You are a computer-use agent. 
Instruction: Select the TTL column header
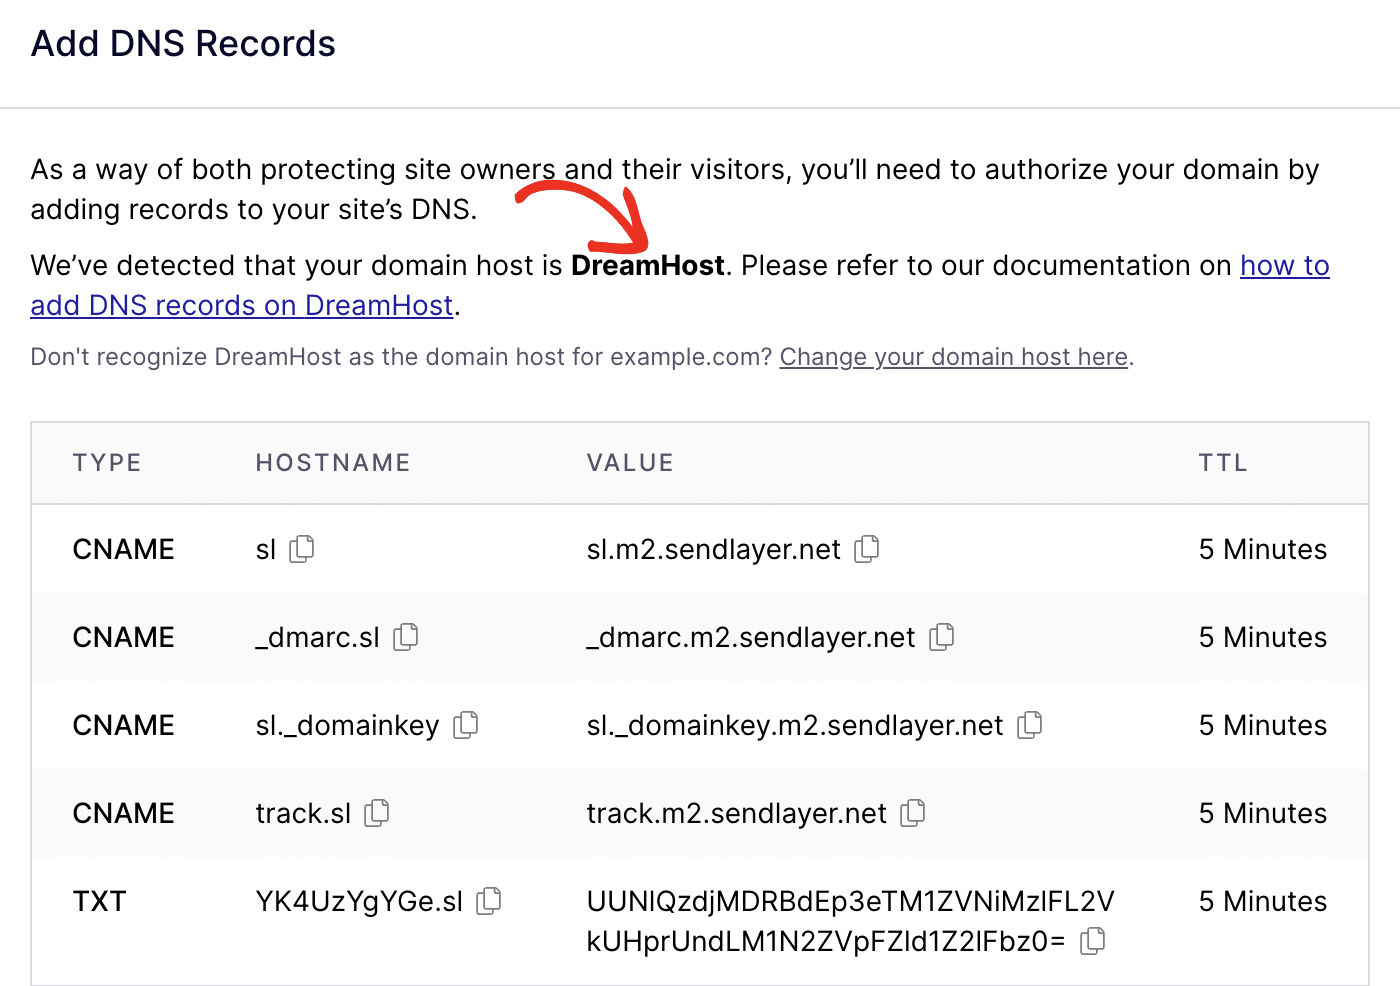pyautogui.click(x=1222, y=462)
